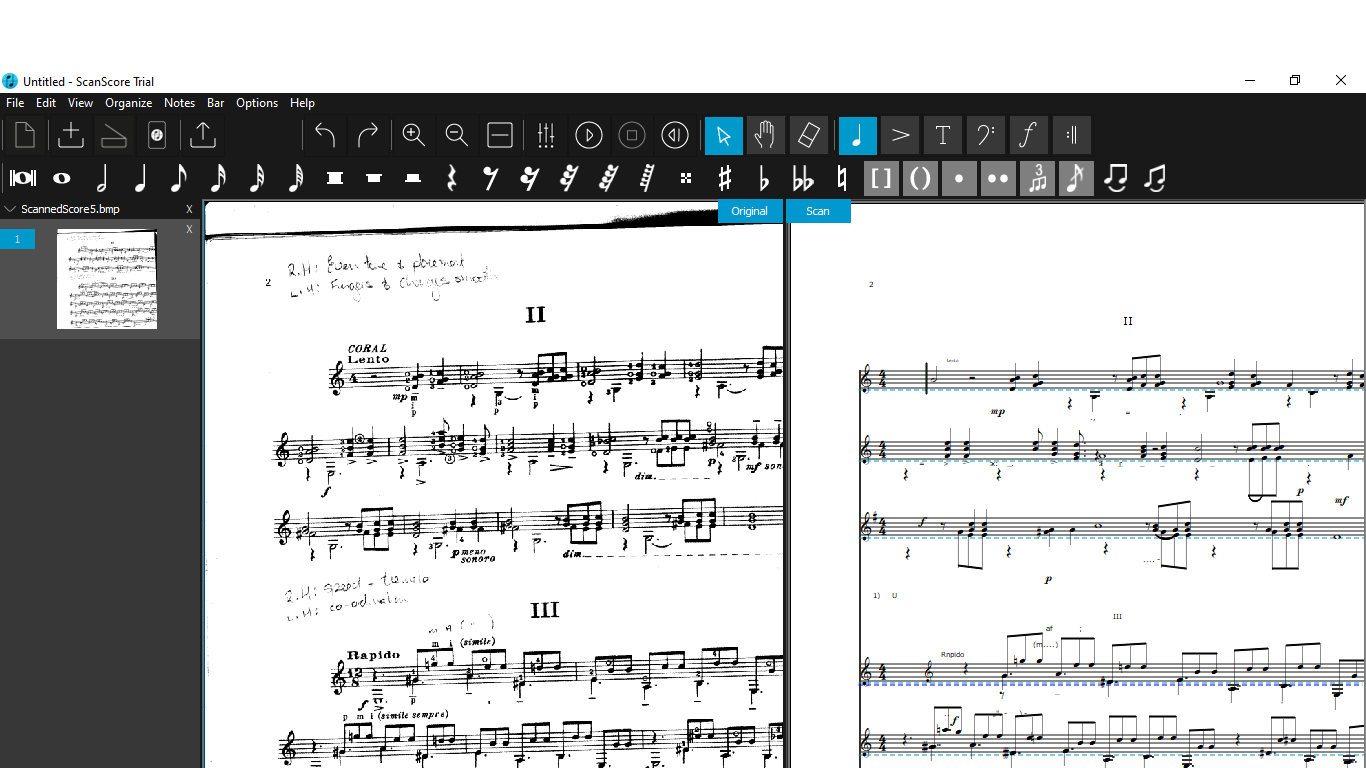Toggle the double augmentation dot
1366x768 pixels.
click(998, 178)
